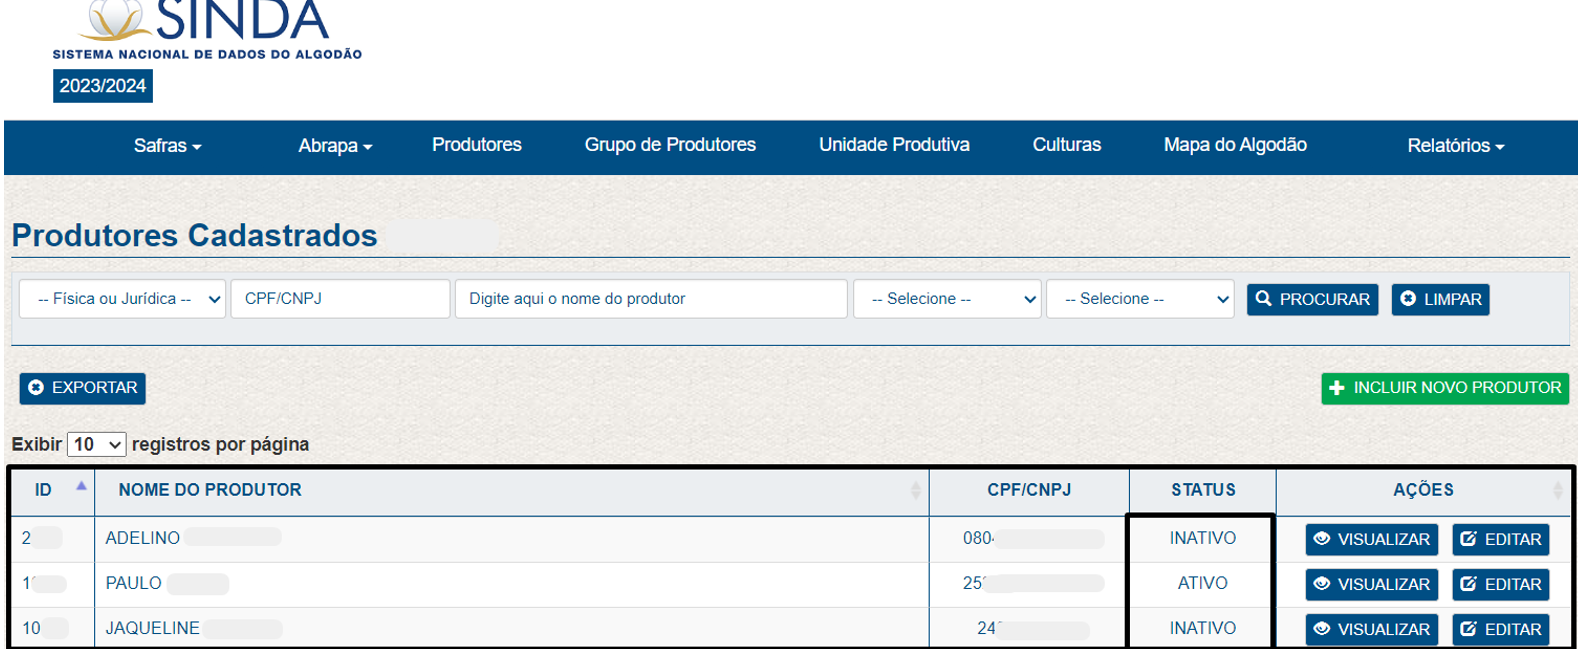Change the registros por página selector

tap(97, 444)
